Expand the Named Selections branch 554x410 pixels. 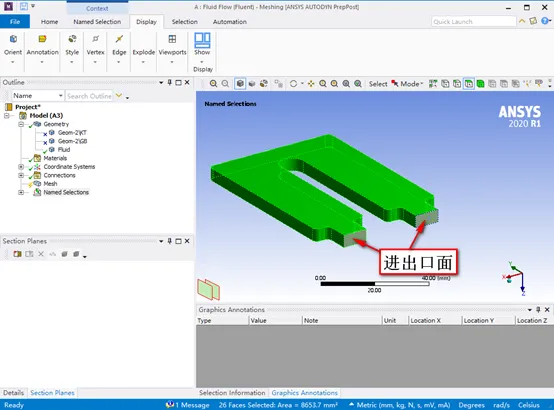point(21,192)
